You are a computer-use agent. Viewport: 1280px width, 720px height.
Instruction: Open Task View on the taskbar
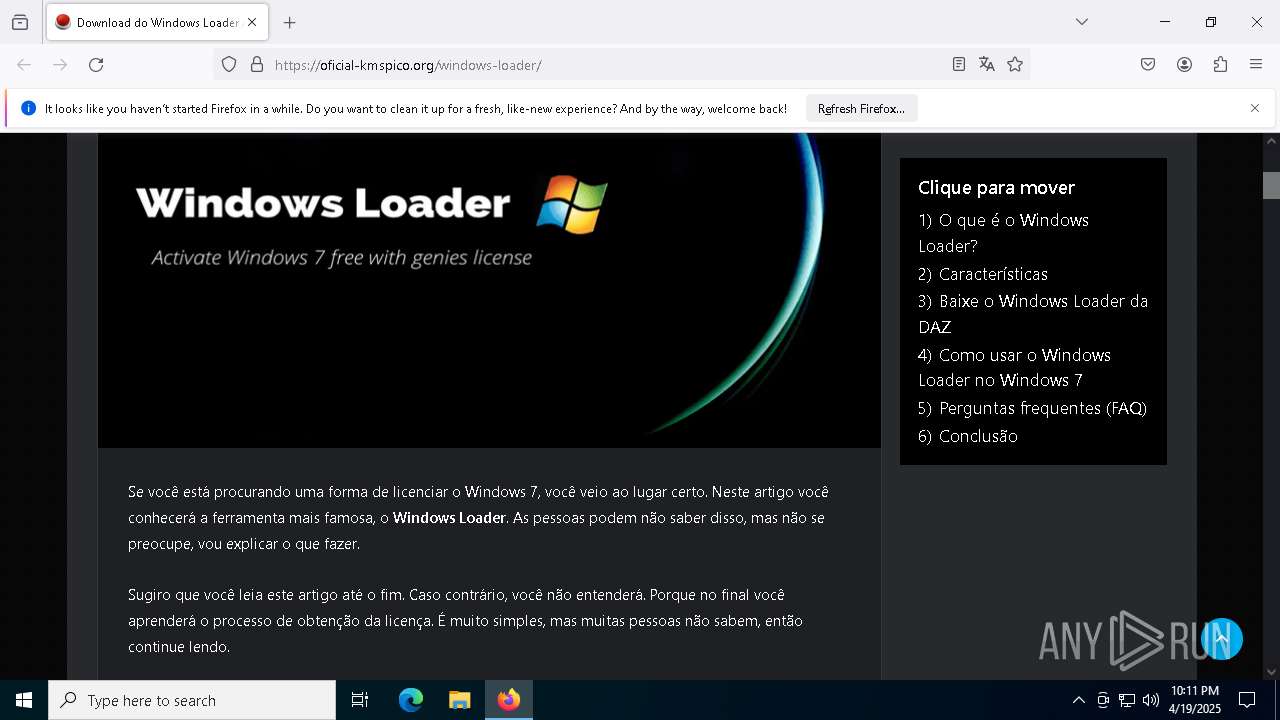tap(360, 700)
